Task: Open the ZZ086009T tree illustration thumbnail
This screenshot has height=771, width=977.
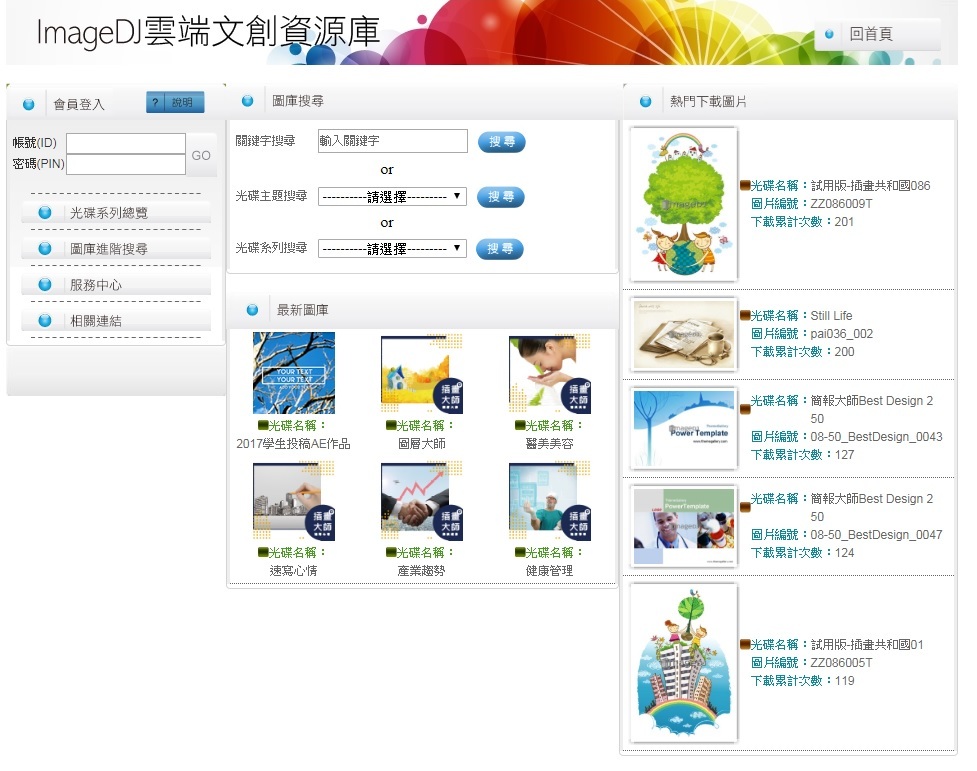Action: pos(684,204)
